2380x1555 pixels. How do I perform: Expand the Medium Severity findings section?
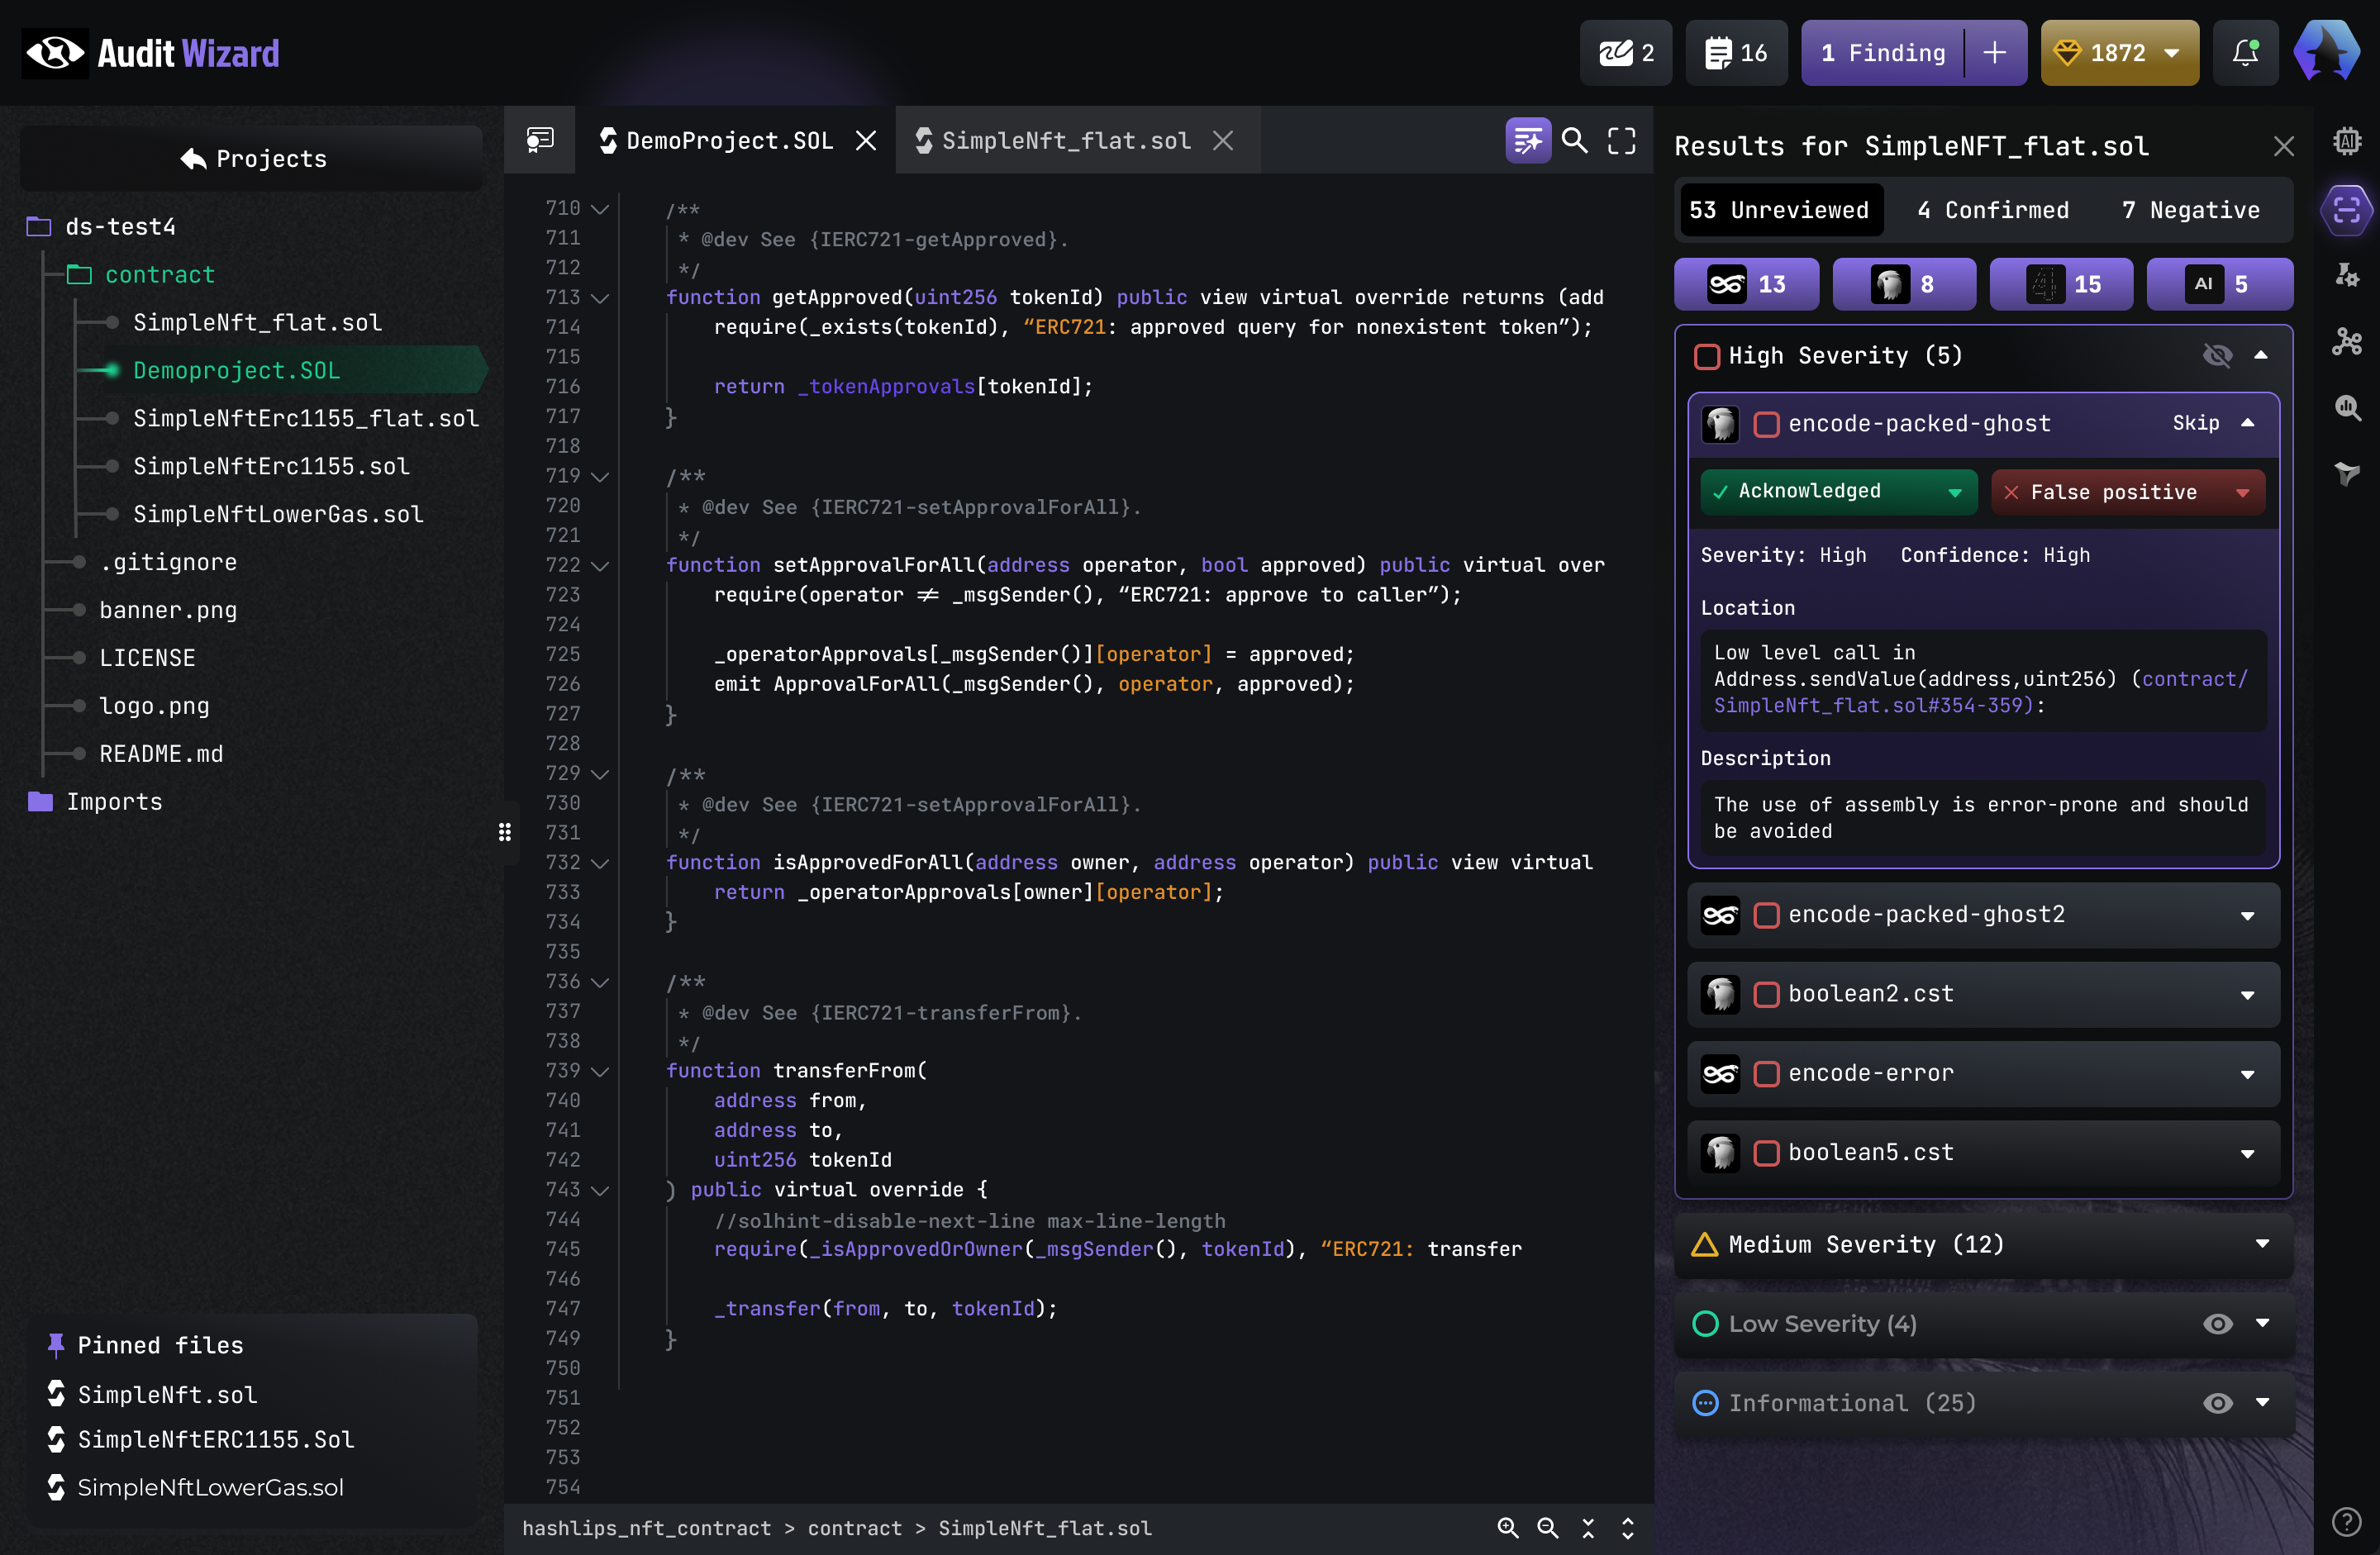pos(2262,1245)
